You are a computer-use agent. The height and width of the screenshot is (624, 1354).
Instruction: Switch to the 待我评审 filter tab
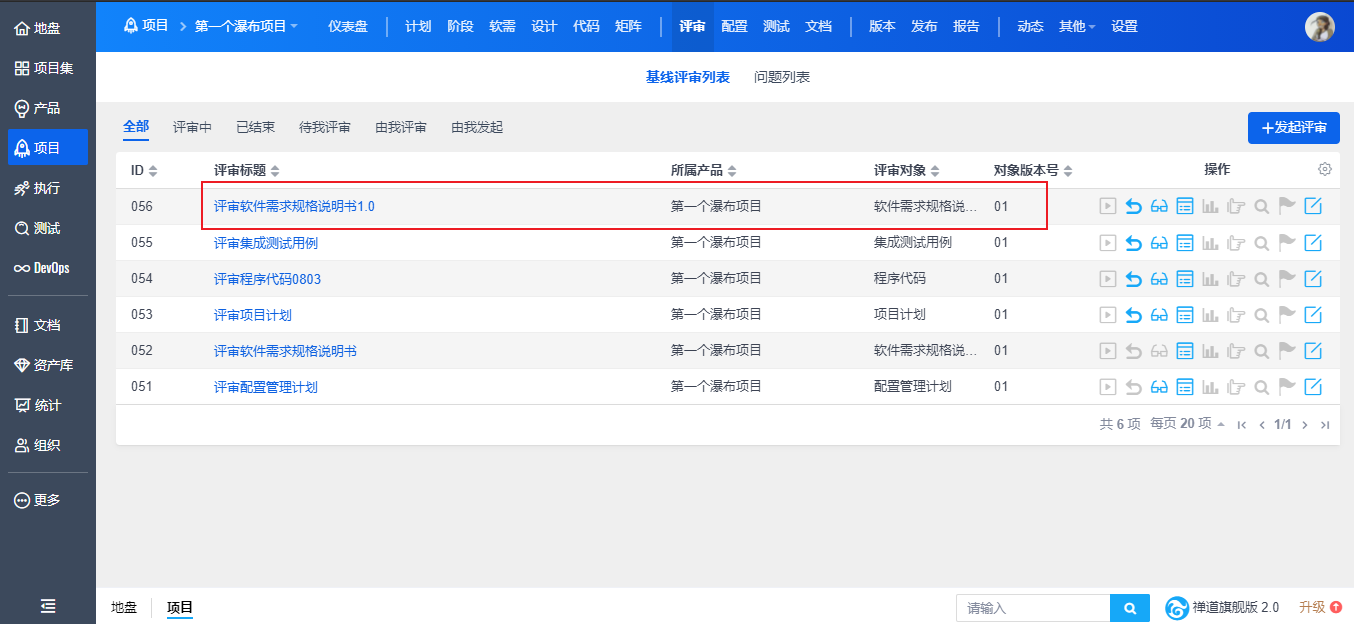coord(325,127)
